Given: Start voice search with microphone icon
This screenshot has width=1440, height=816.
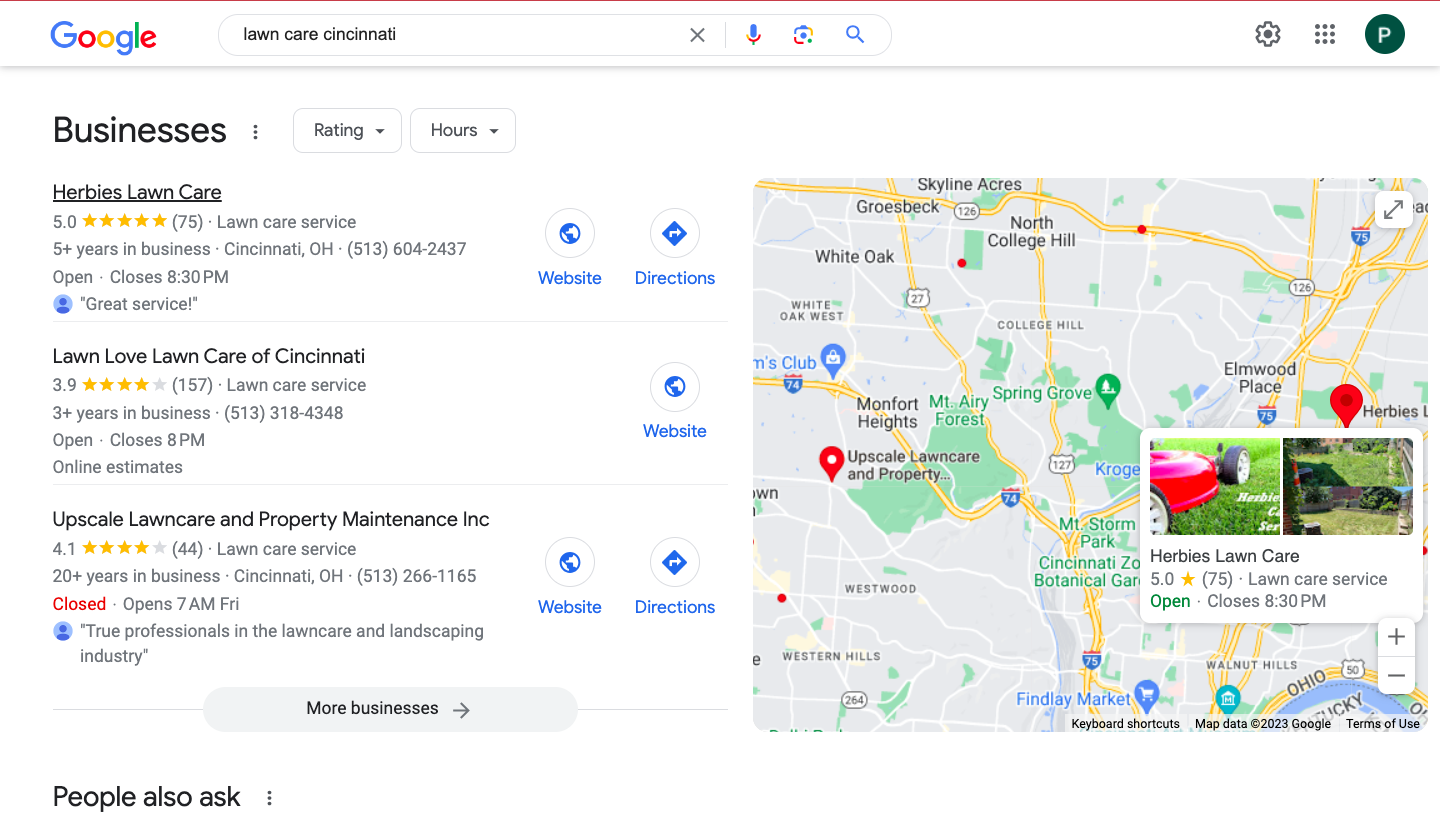Looking at the screenshot, I should [x=754, y=35].
